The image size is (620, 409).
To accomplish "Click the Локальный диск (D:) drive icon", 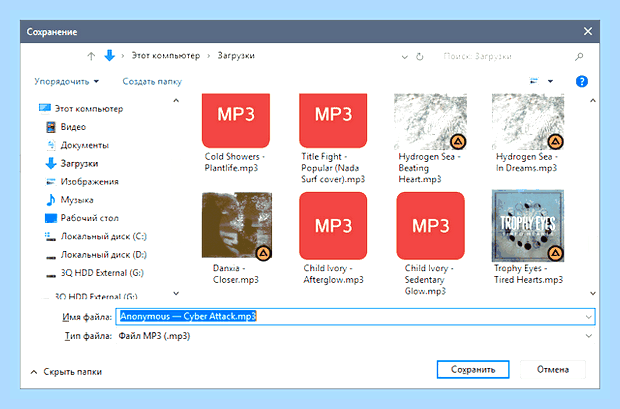I will (x=51, y=256).
